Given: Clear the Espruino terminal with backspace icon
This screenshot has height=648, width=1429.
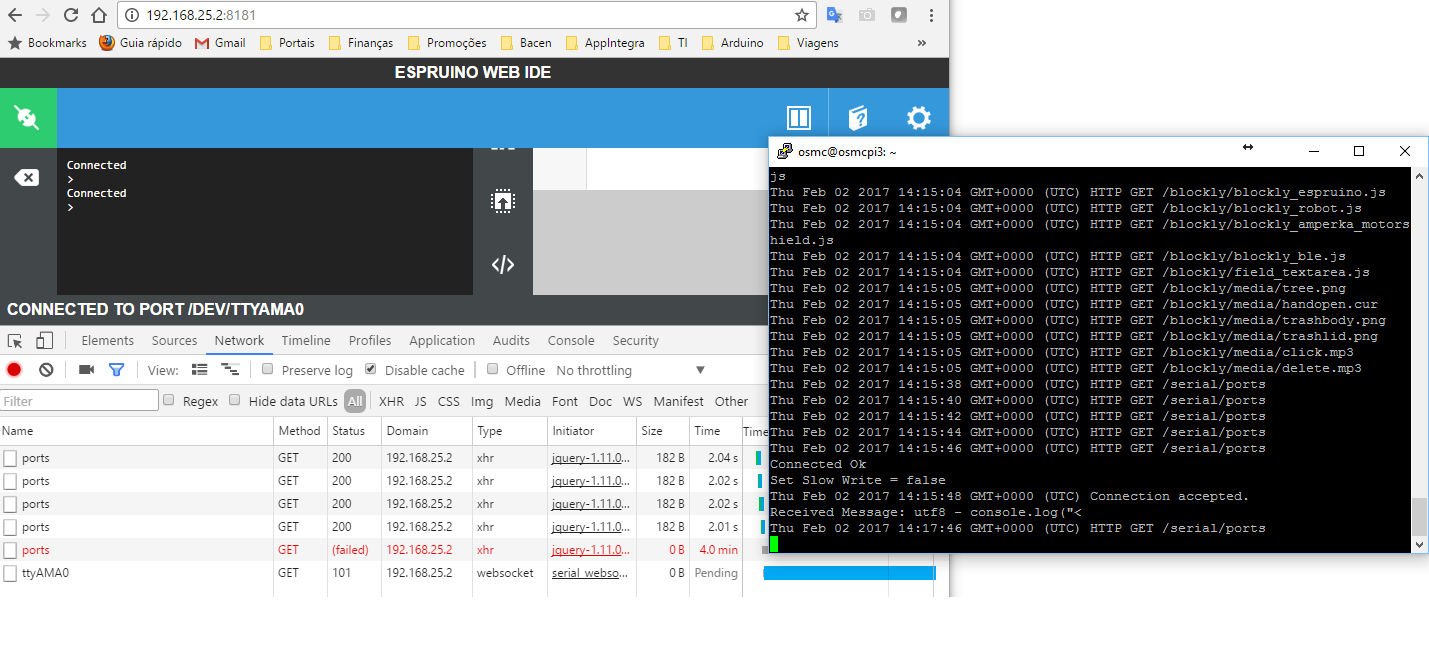Looking at the screenshot, I should pos(26,178).
